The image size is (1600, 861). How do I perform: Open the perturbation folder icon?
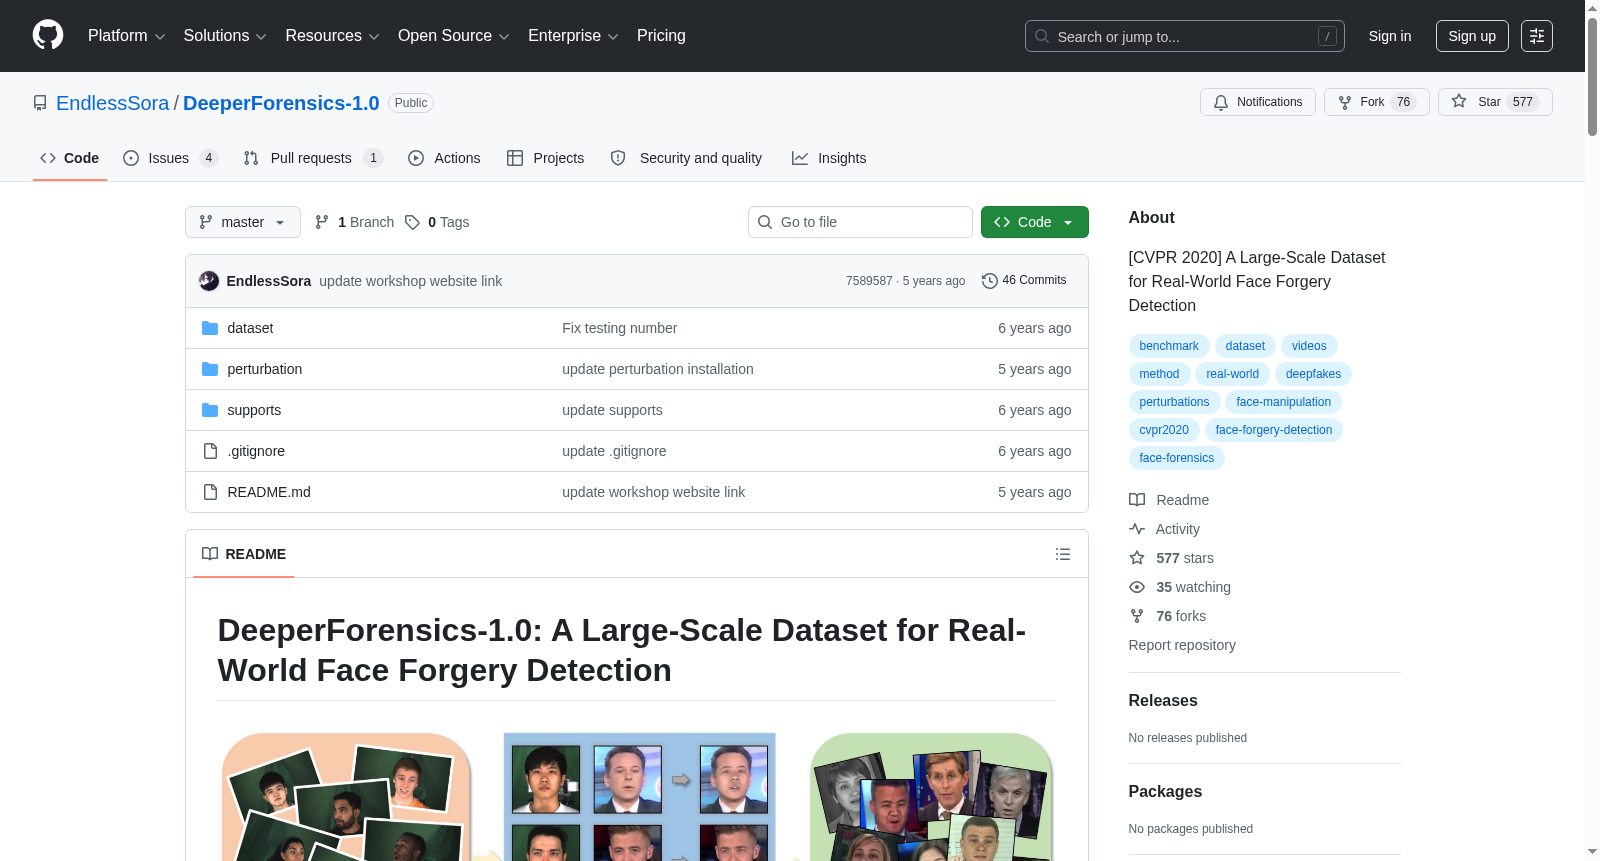pyautogui.click(x=210, y=369)
